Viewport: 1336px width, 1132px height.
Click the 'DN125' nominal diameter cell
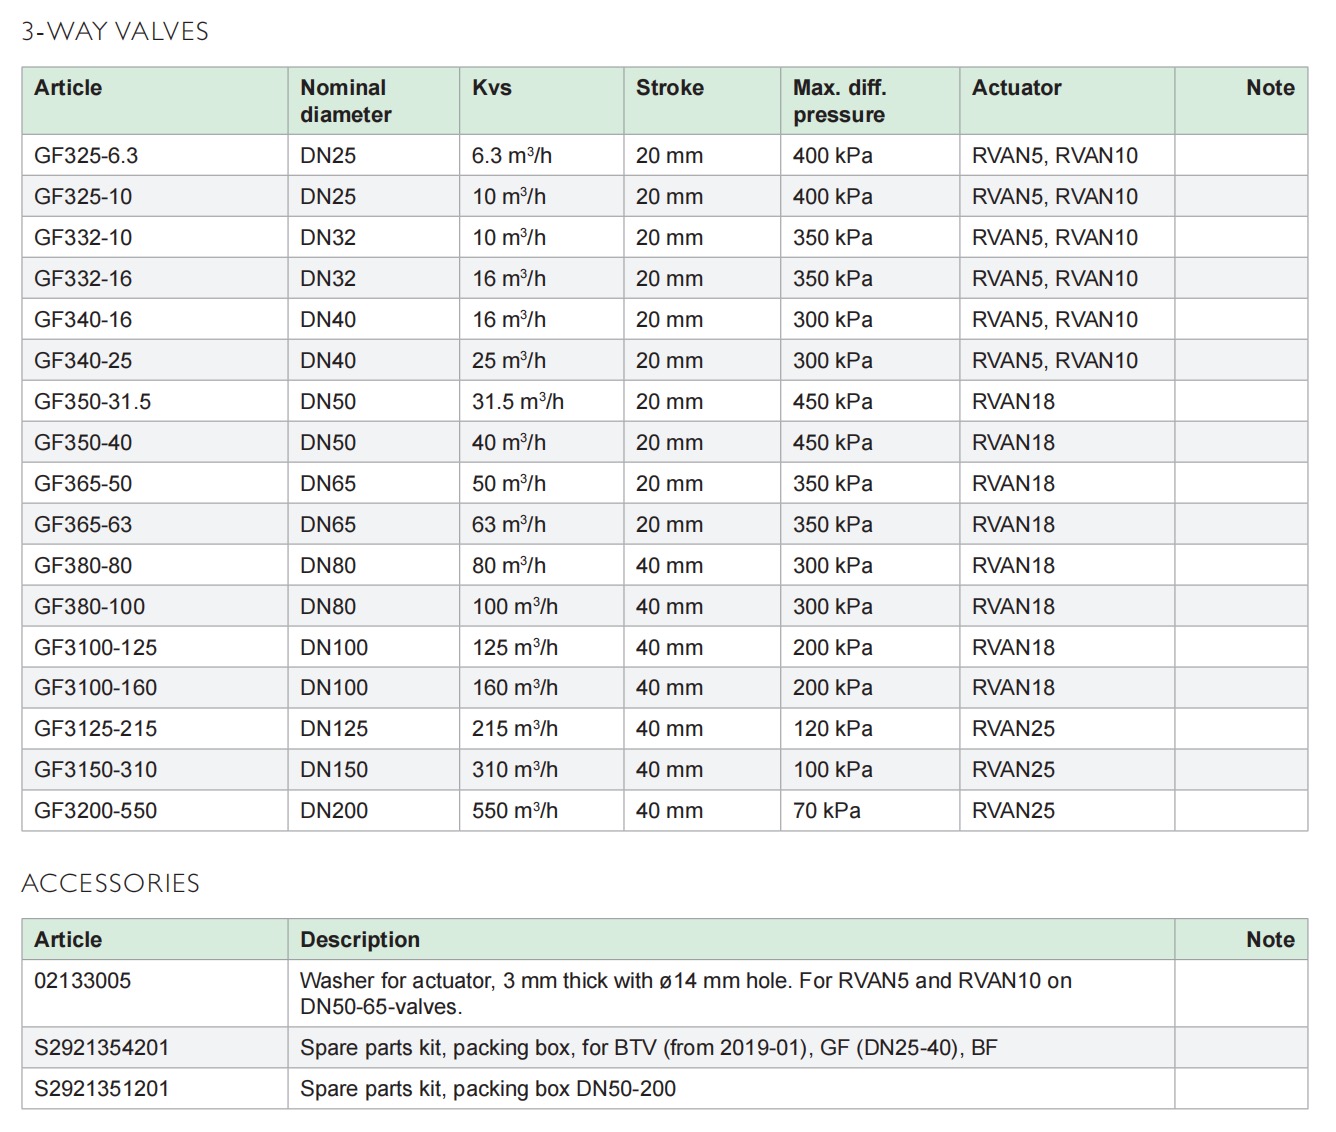[x=333, y=729]
